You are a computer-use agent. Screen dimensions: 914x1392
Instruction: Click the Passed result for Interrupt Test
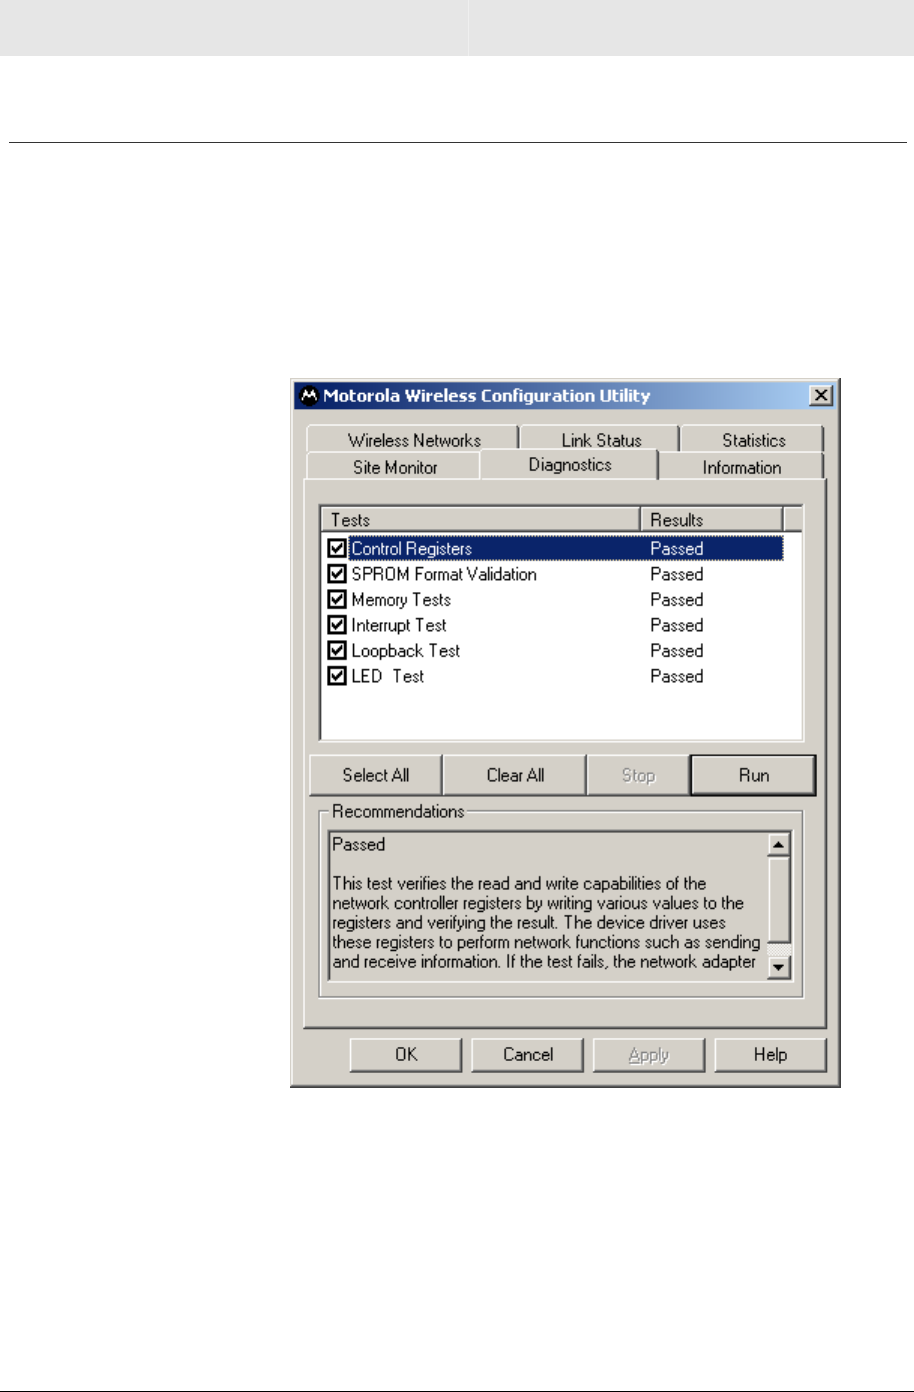point(677,625)
